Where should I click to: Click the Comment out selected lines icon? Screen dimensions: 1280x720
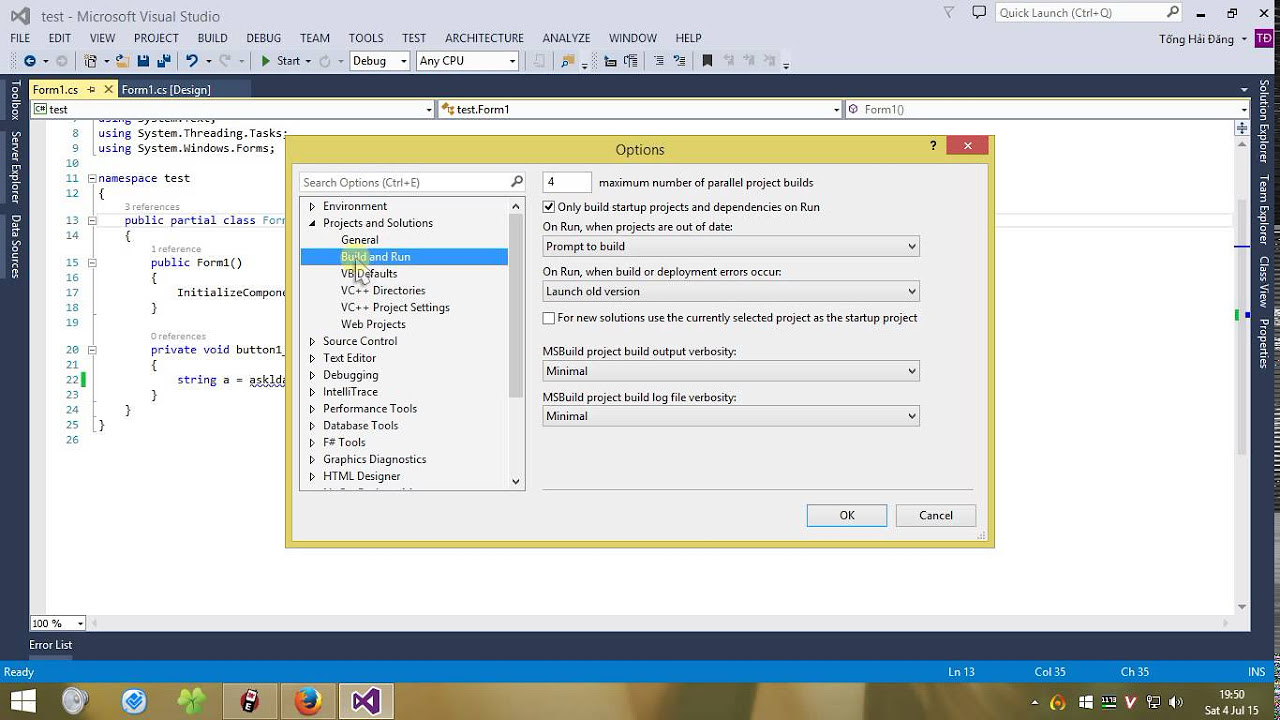[658, 61]
